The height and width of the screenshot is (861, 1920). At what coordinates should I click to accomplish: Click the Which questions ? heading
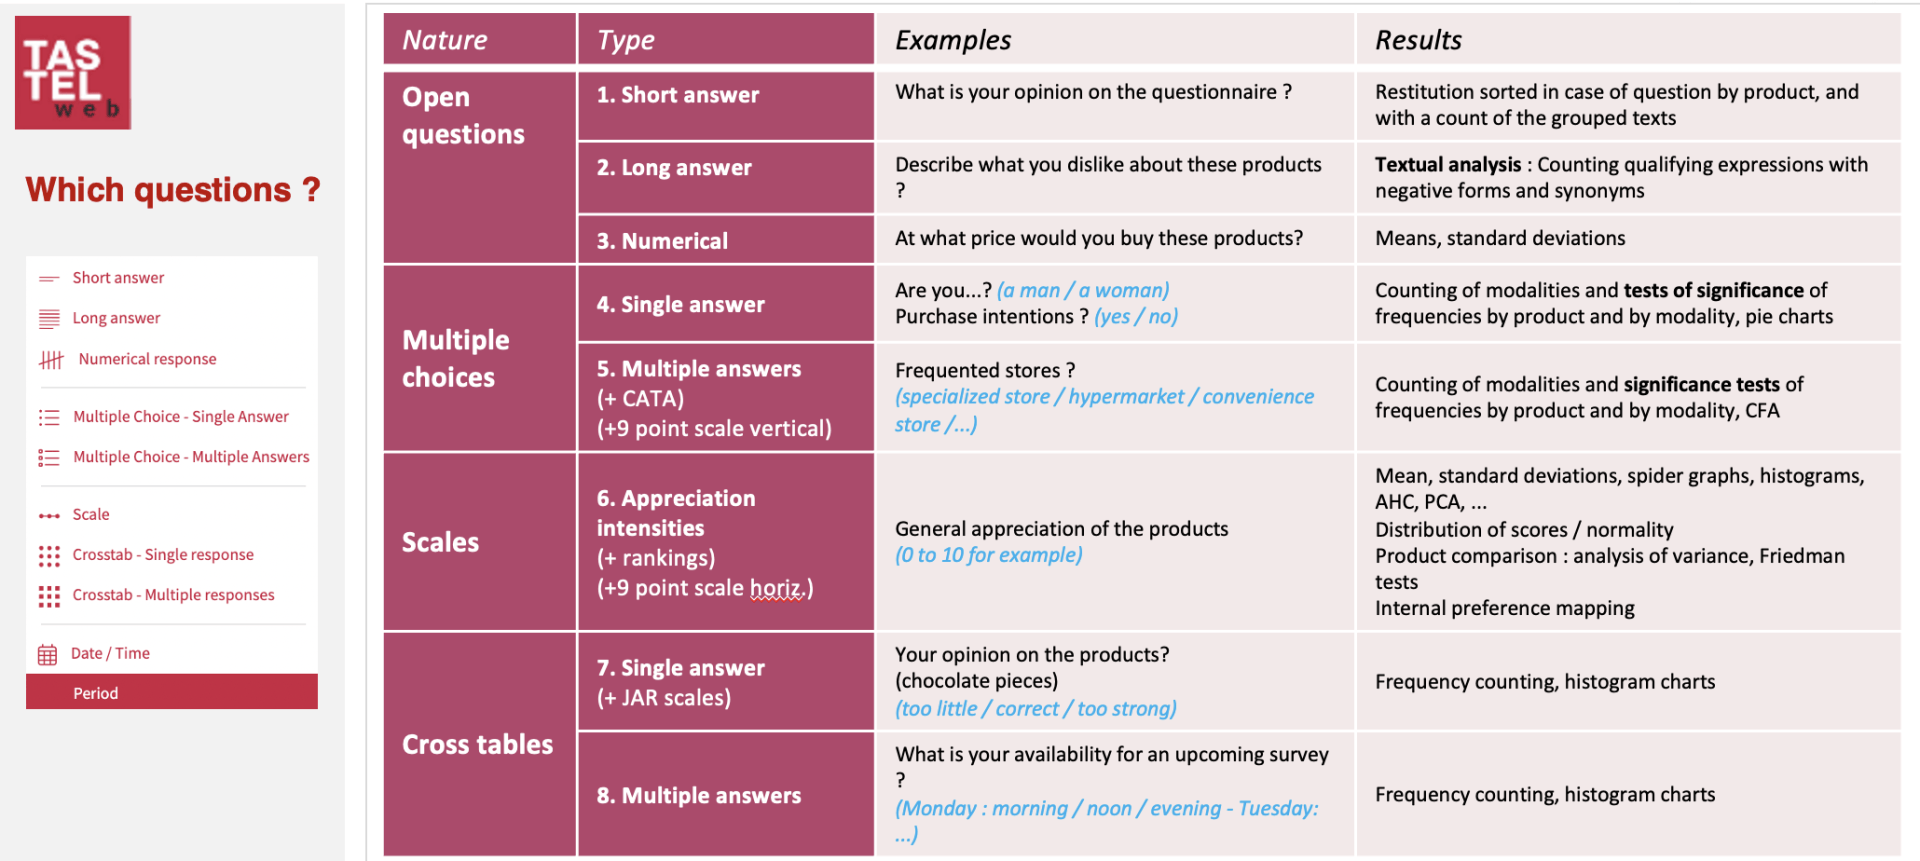point(173,190)
